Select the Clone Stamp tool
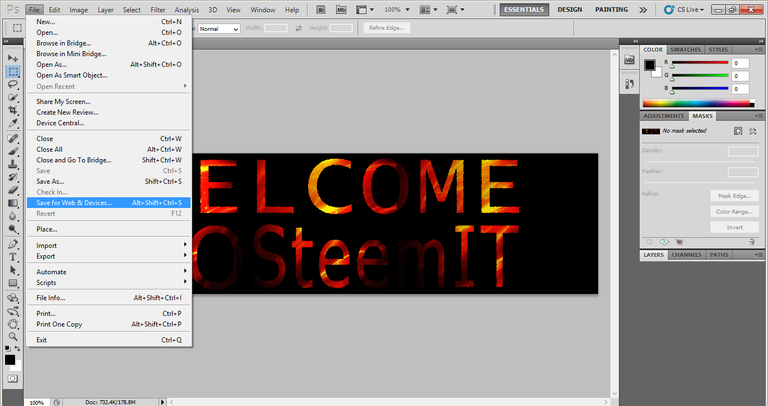Screen dimensions: 768x406 tap(13, 164)
